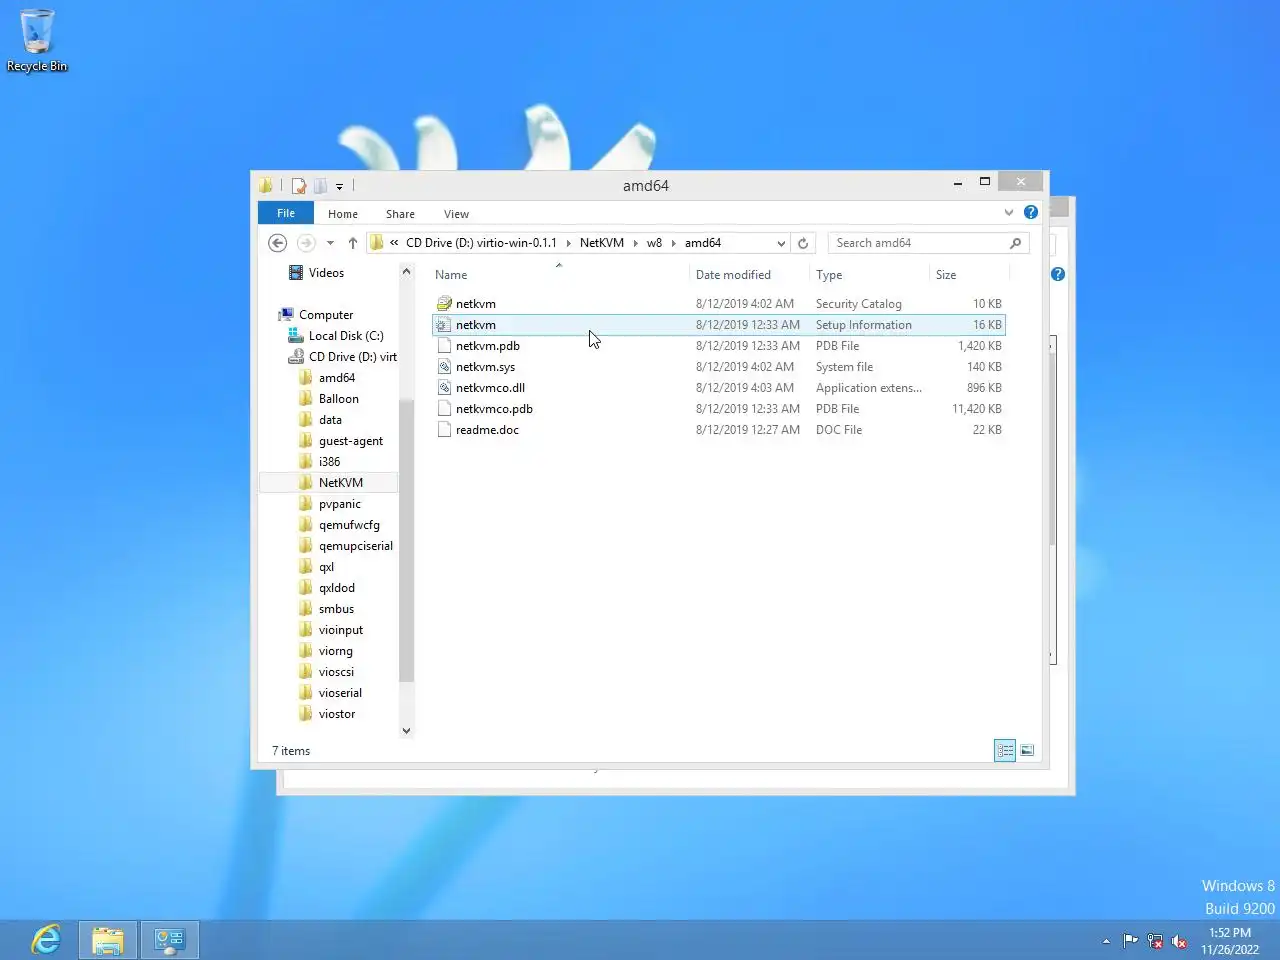
Task: Show hidden breadcrumb path chevrons
Action: (394, 243)
